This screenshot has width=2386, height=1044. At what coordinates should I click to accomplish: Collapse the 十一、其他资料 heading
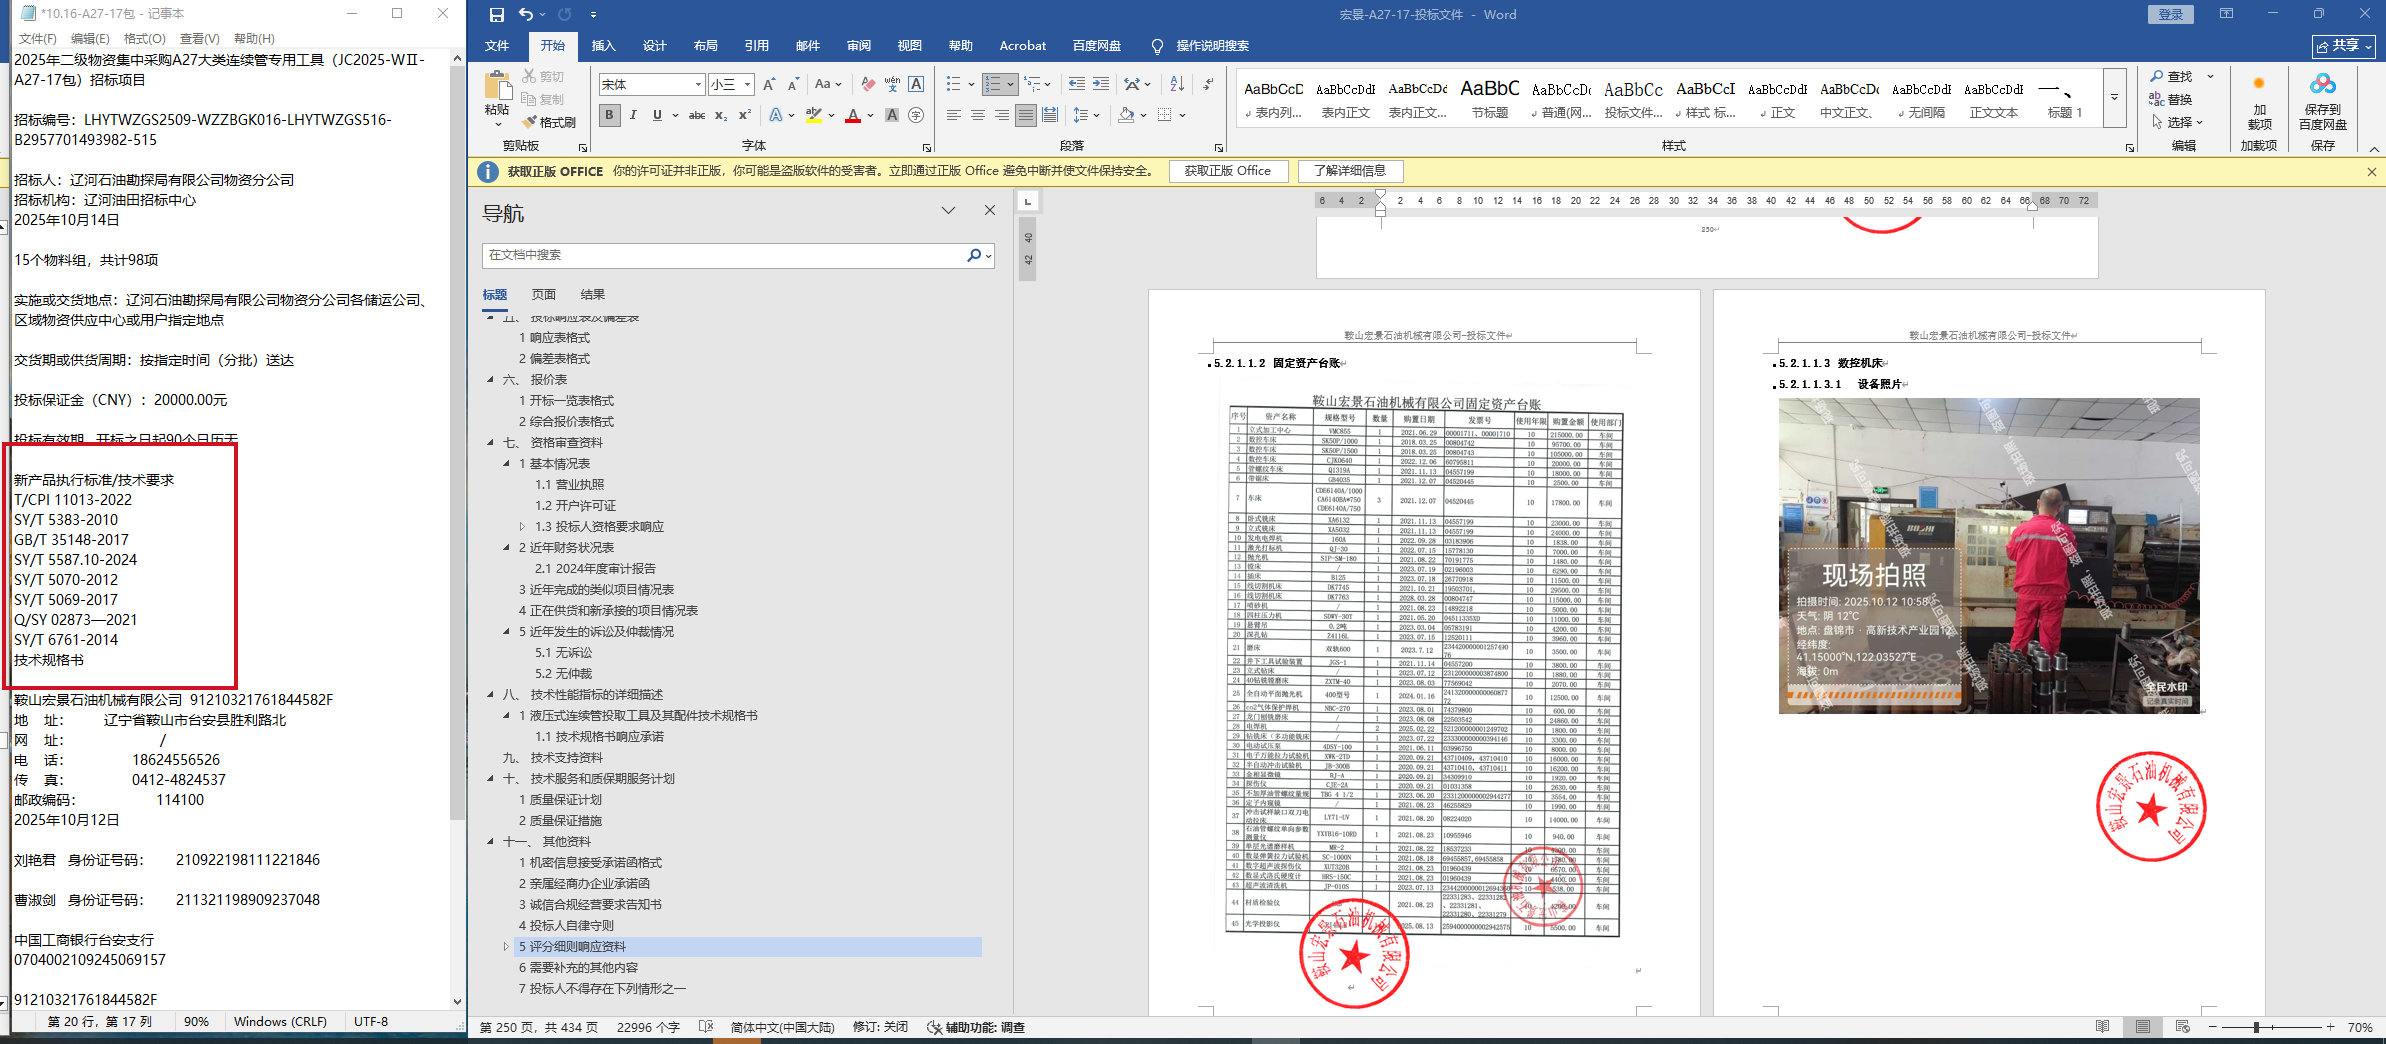490,841
